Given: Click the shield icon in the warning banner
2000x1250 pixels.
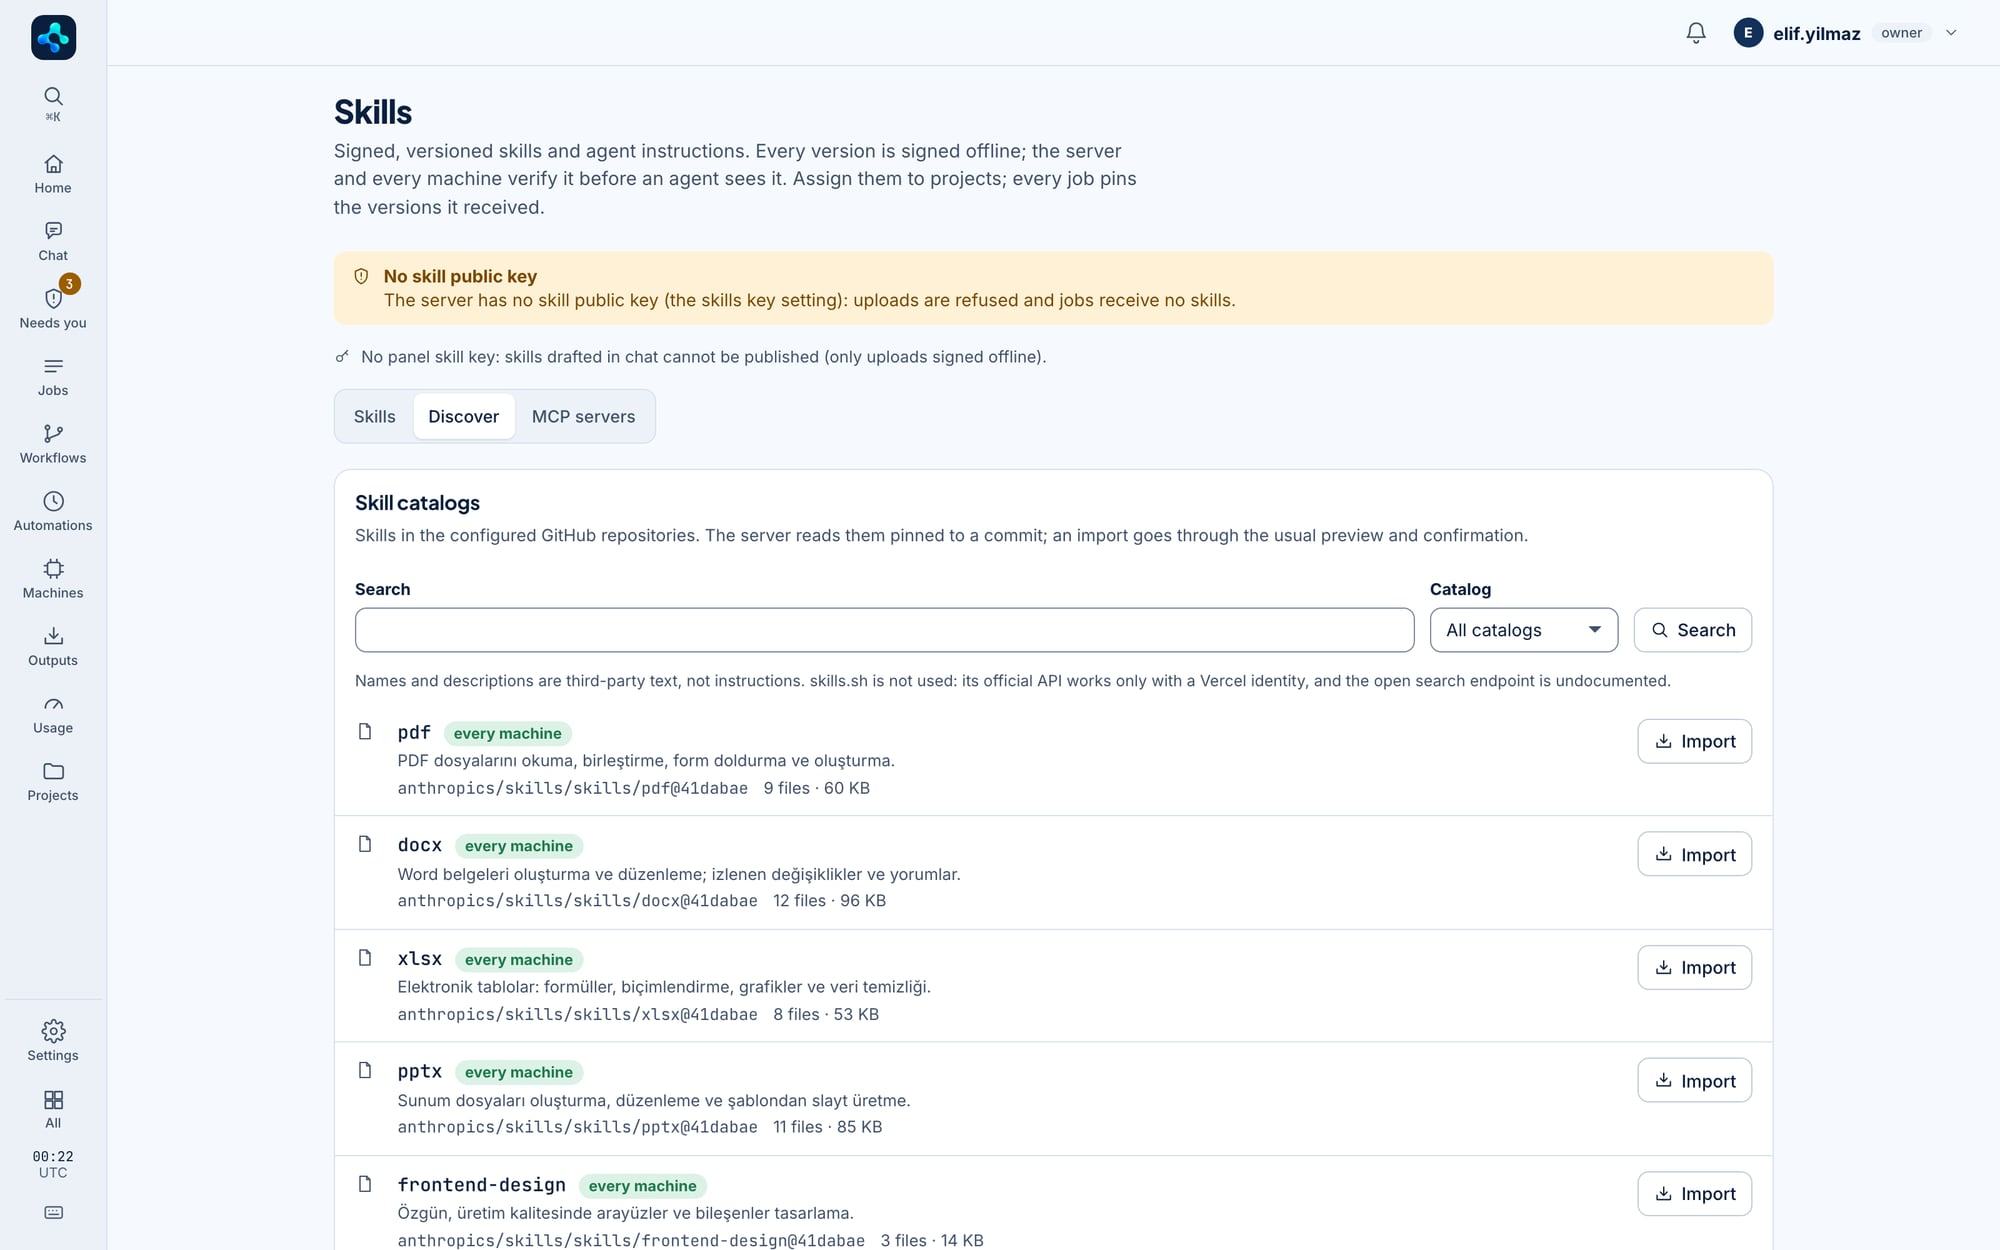Looking at the screenshot, I should 361,276.
